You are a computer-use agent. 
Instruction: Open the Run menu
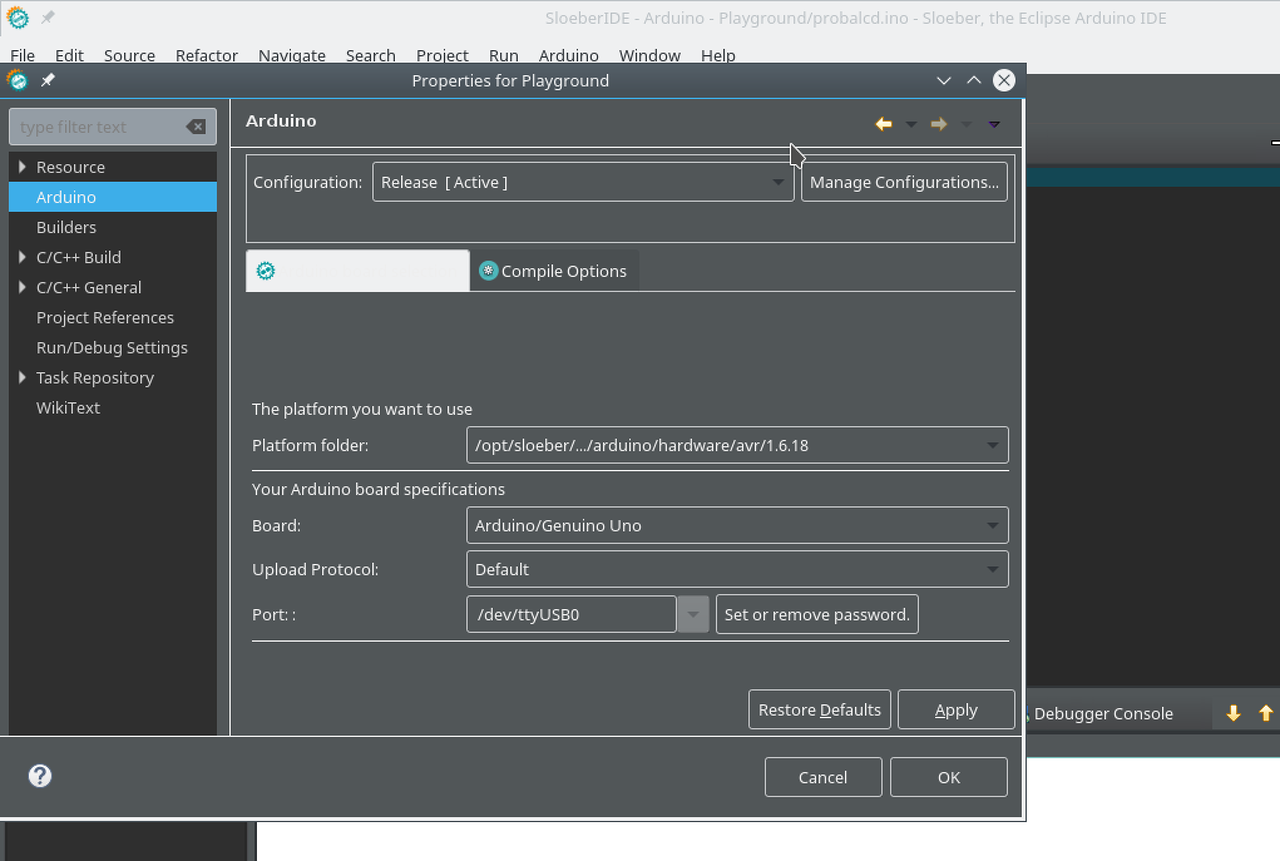click(503, 56)
